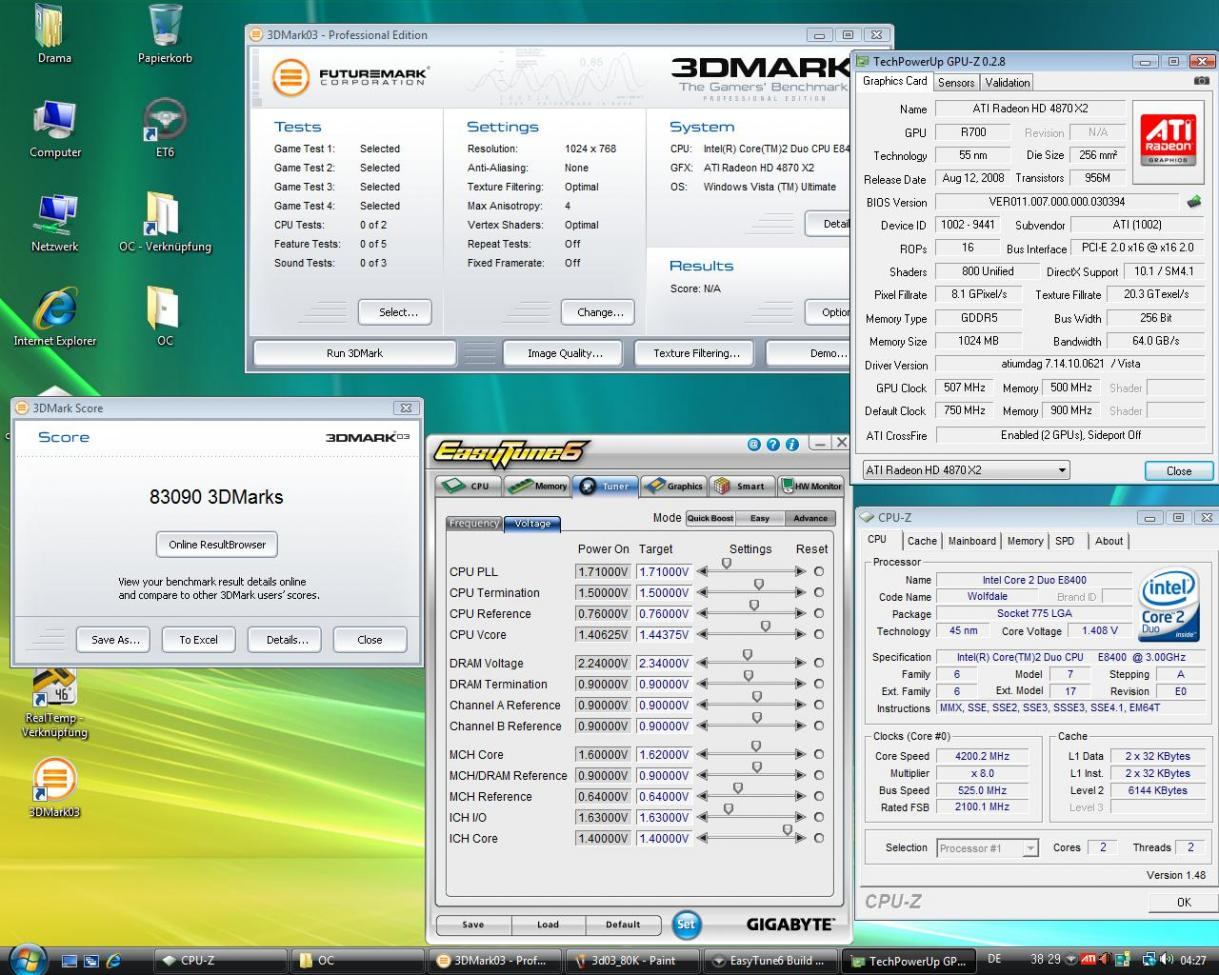Image resolution: width=1219 pixels, height=975 pixels.
Task: Click the GPU-Z BIOS save chip icon
Action: tap(1194, 201)
